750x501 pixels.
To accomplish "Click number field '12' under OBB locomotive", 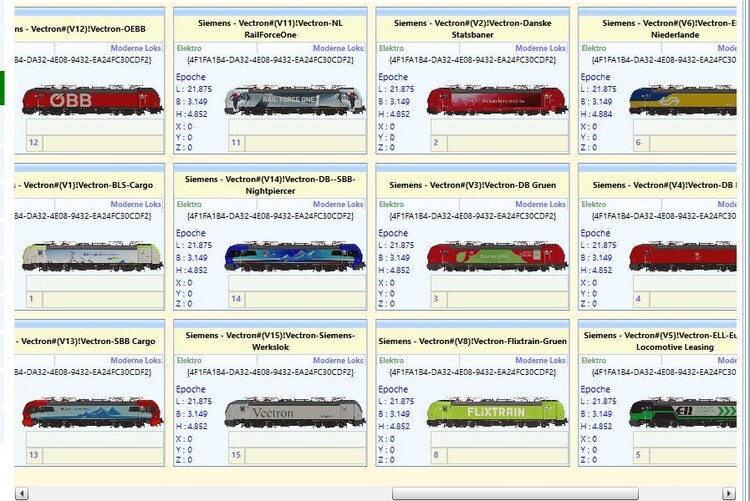I will tap(33, 142).
